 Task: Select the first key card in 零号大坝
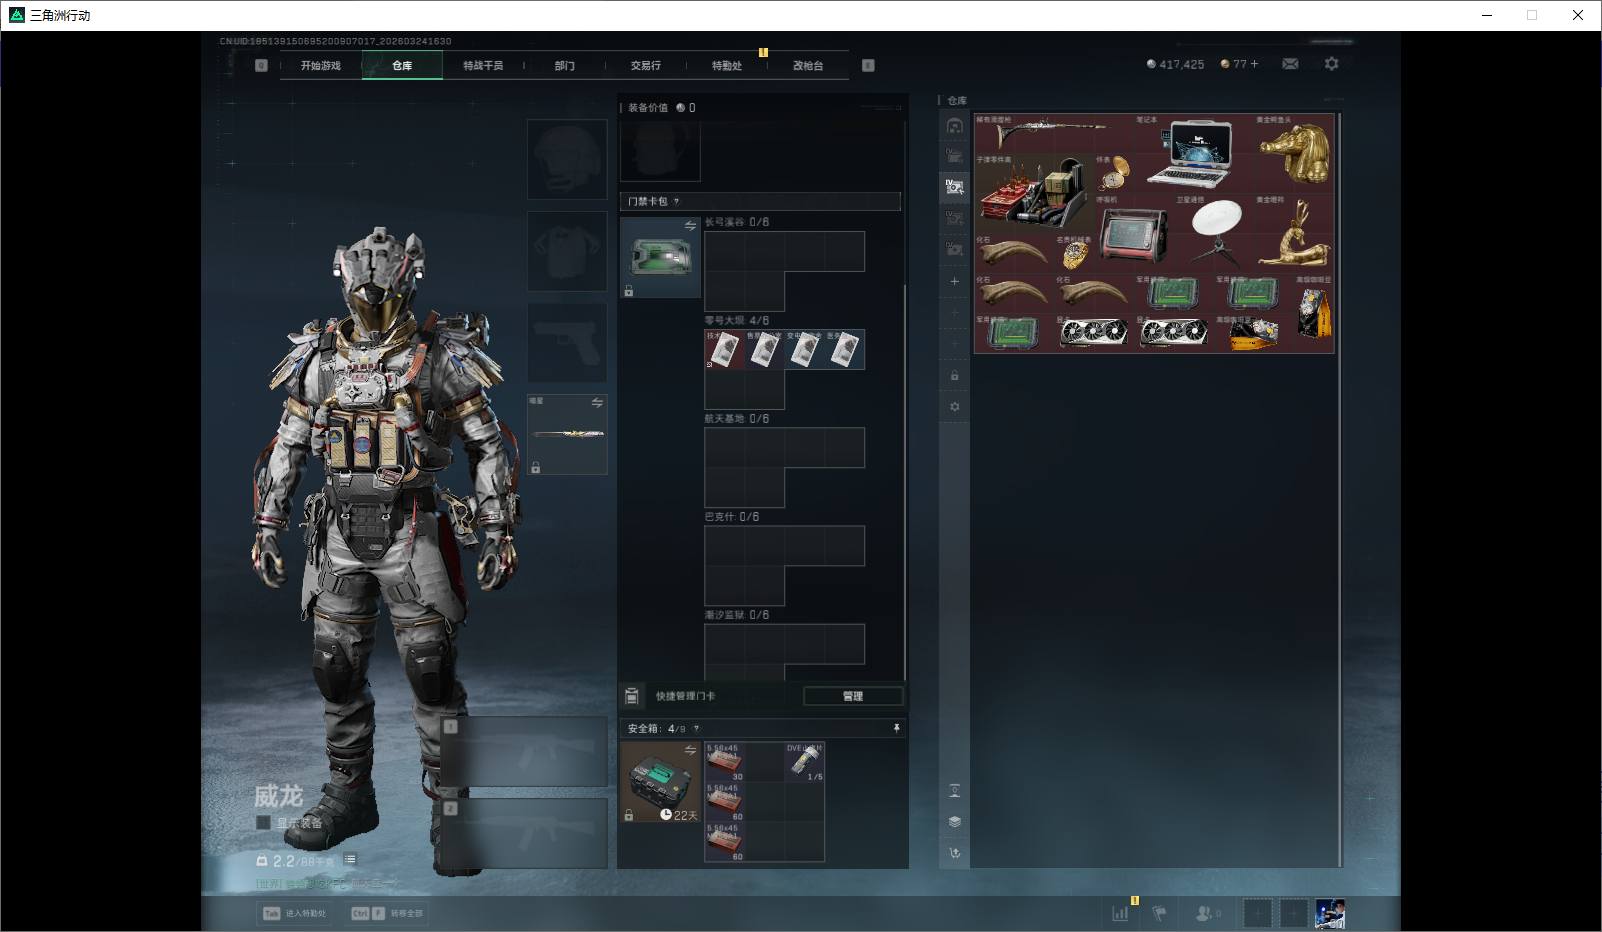coord(724,350)
